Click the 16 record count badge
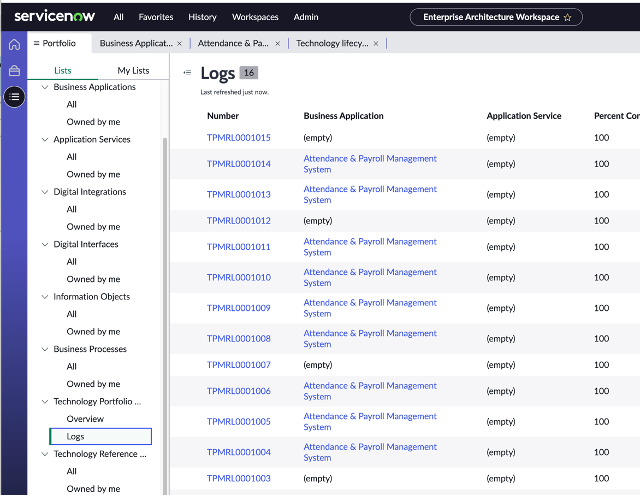The width and height of the screenshot is (640, 496). 249,73
